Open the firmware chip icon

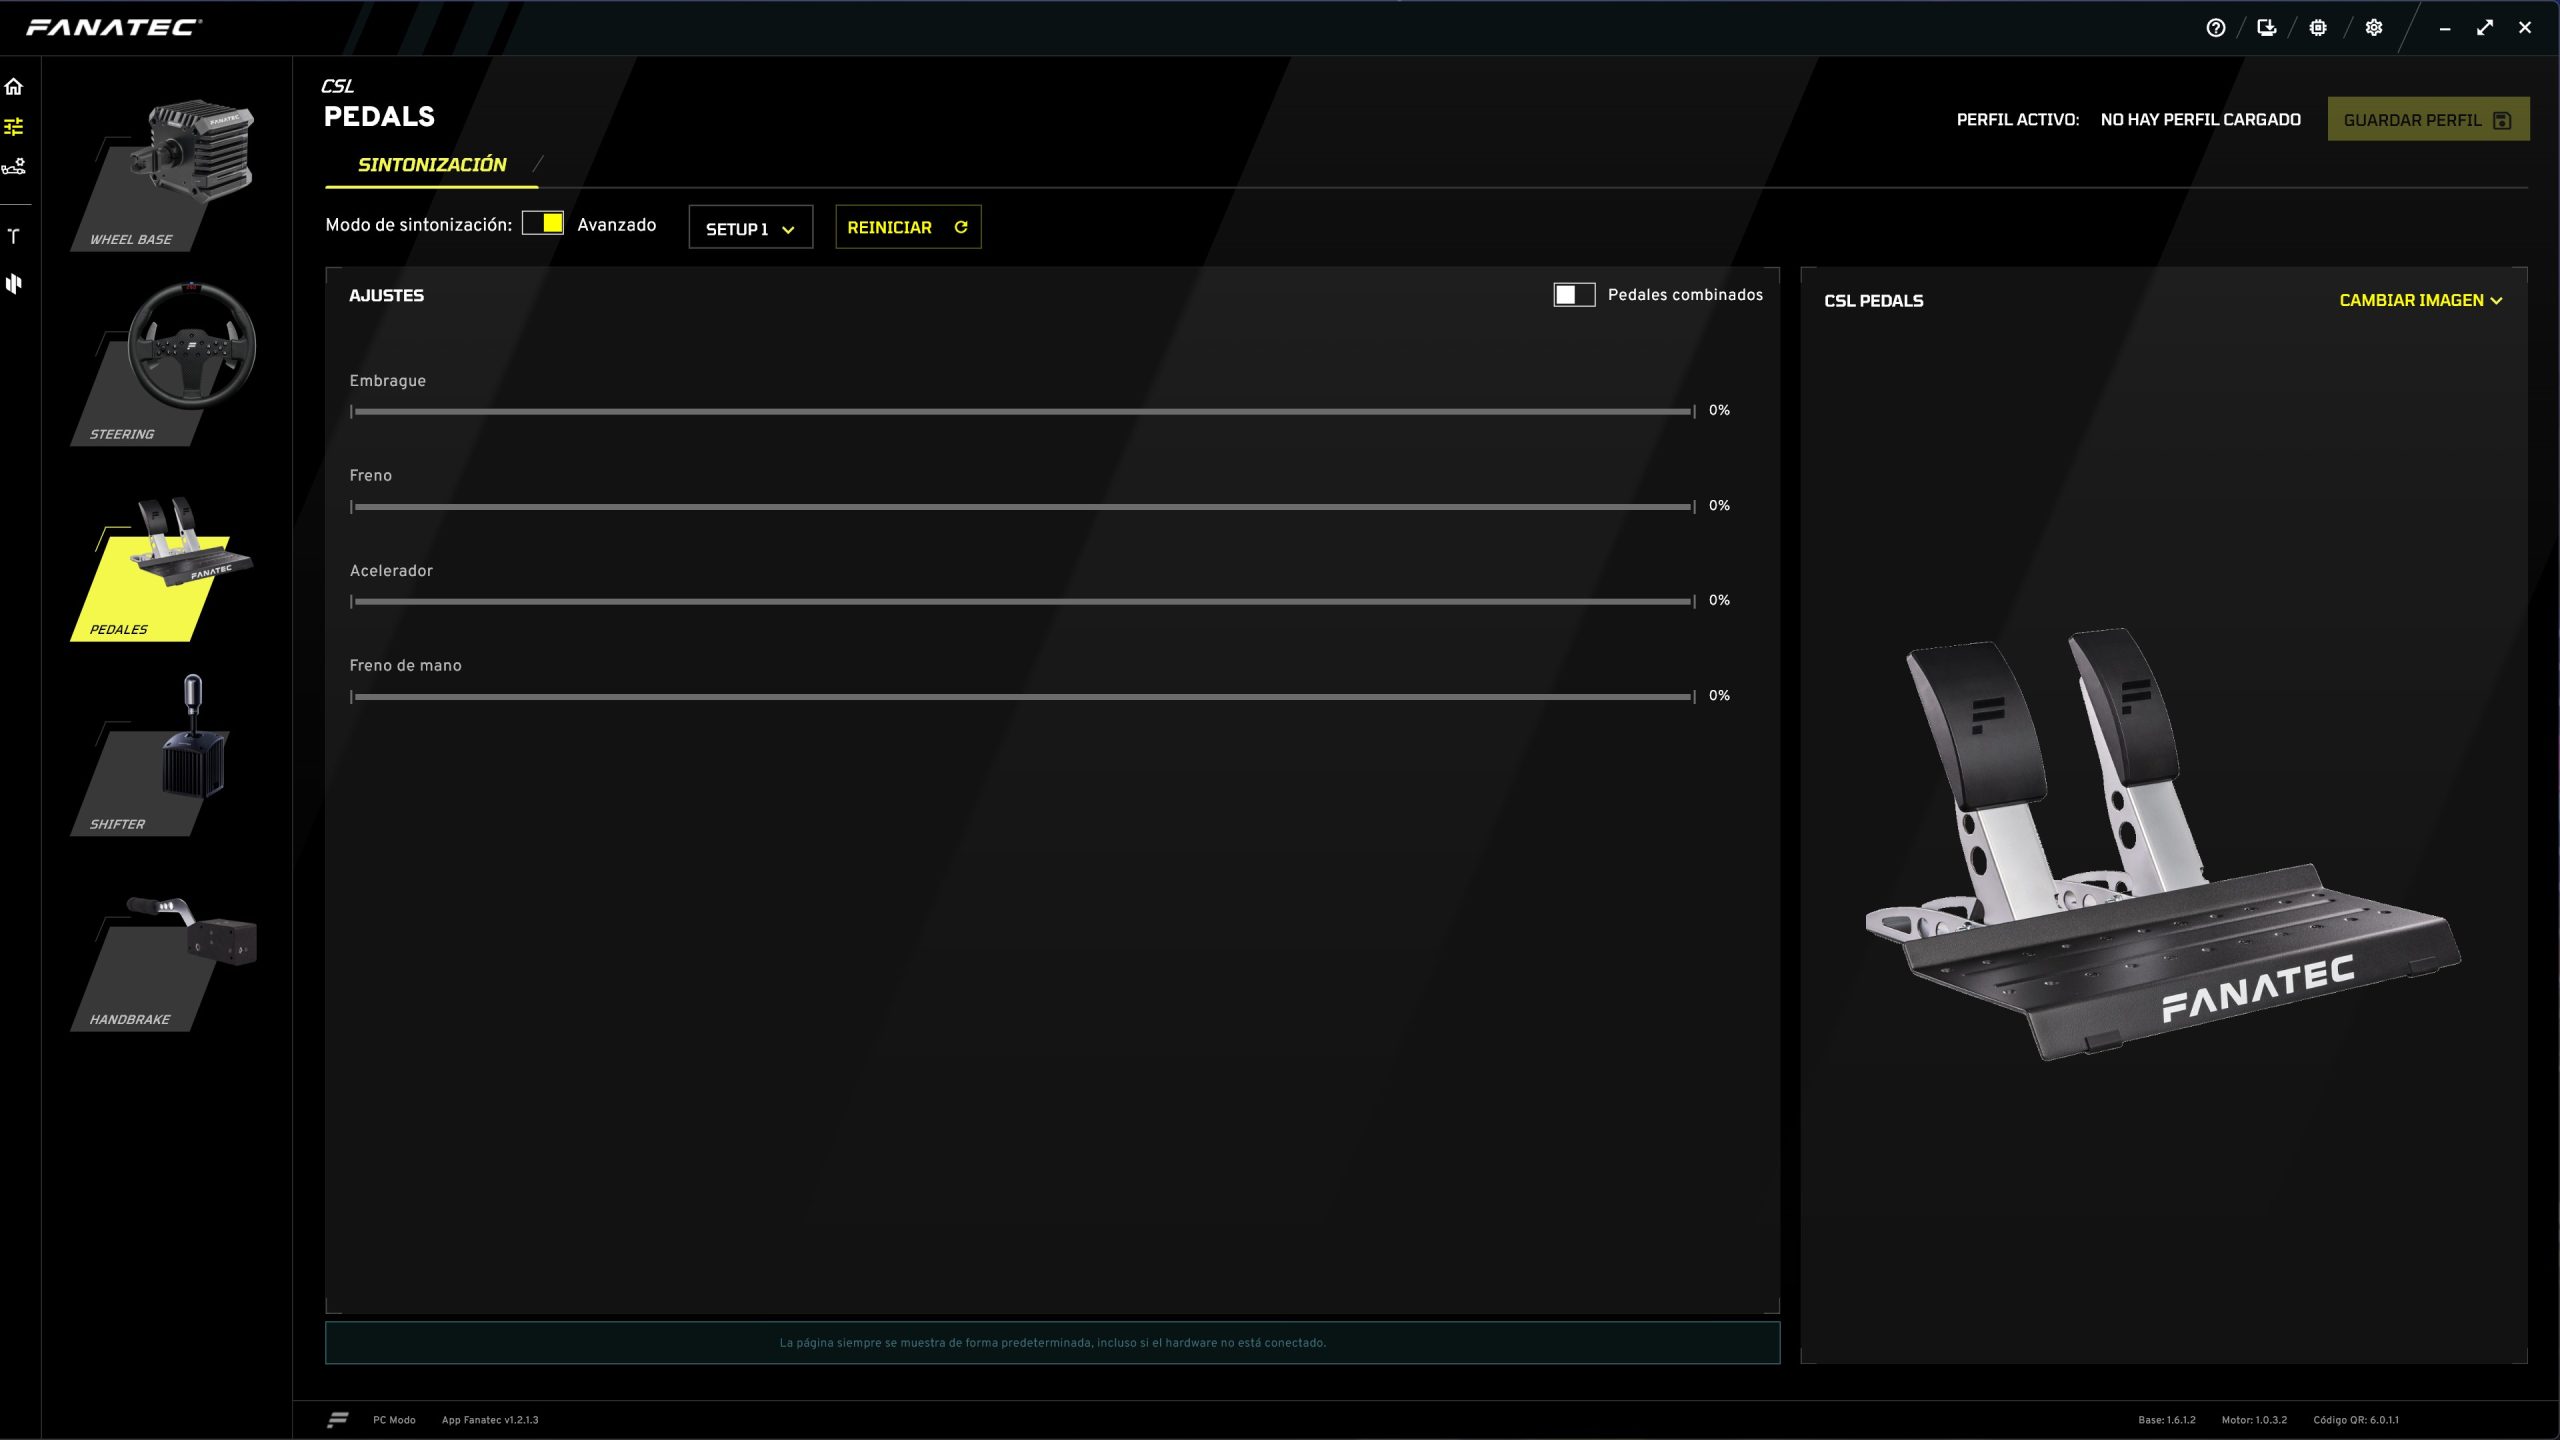[x=2318, y=28]
